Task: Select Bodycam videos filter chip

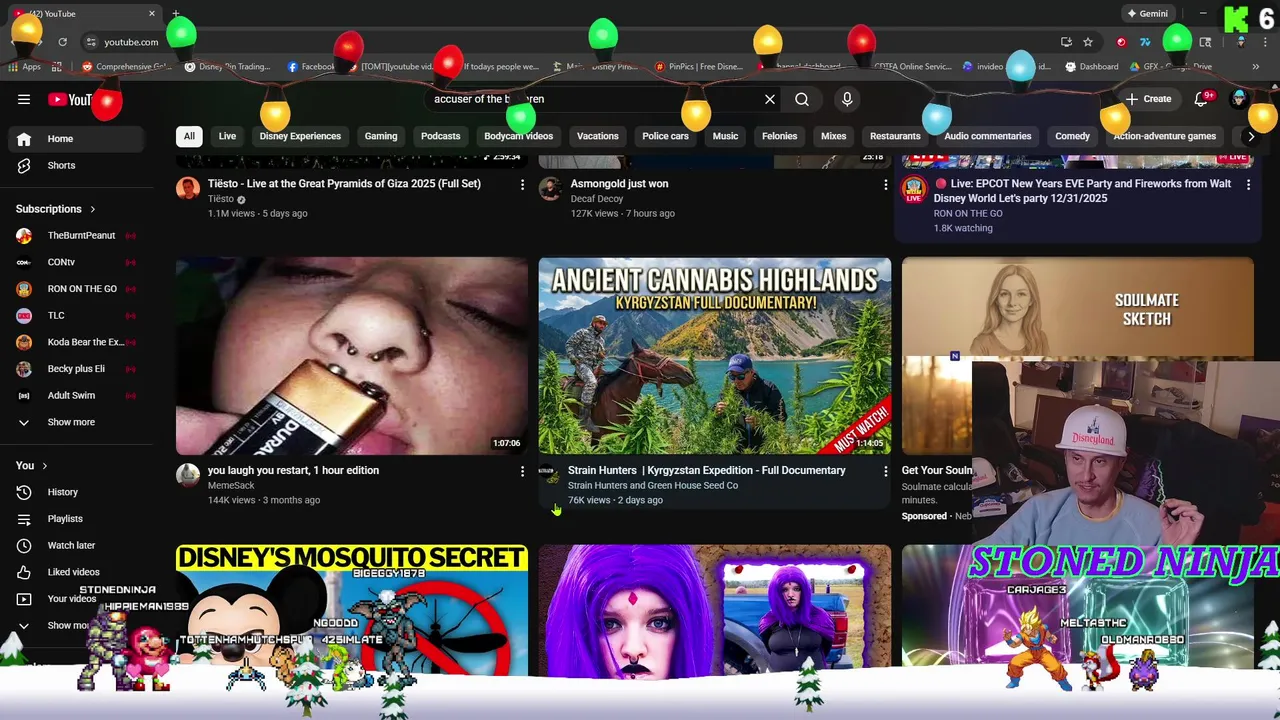Action: pos(518,136)
